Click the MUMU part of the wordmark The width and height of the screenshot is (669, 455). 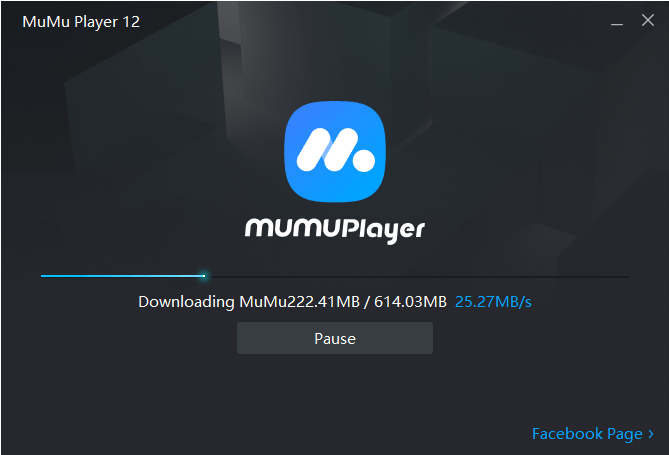coord(293,228)
